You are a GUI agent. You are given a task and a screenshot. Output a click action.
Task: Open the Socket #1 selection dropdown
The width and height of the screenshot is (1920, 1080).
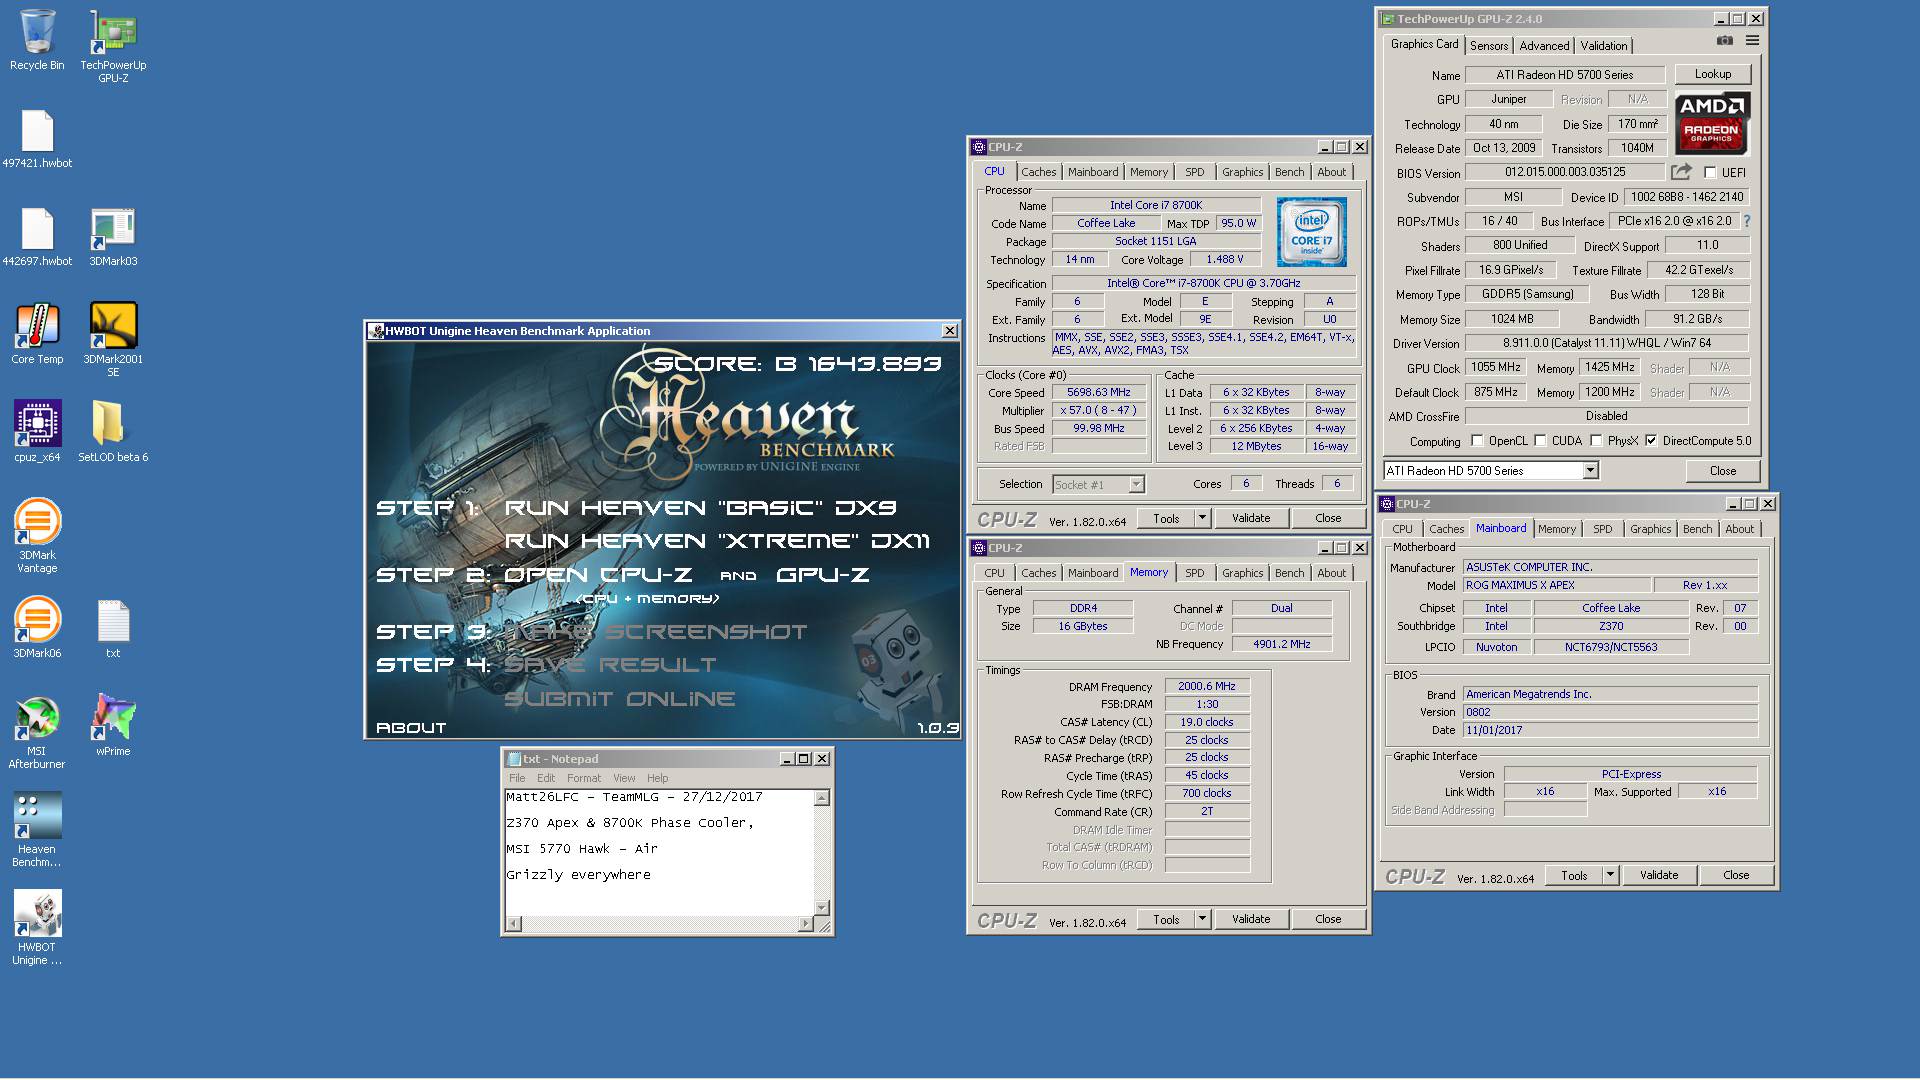click(1136, 484)
